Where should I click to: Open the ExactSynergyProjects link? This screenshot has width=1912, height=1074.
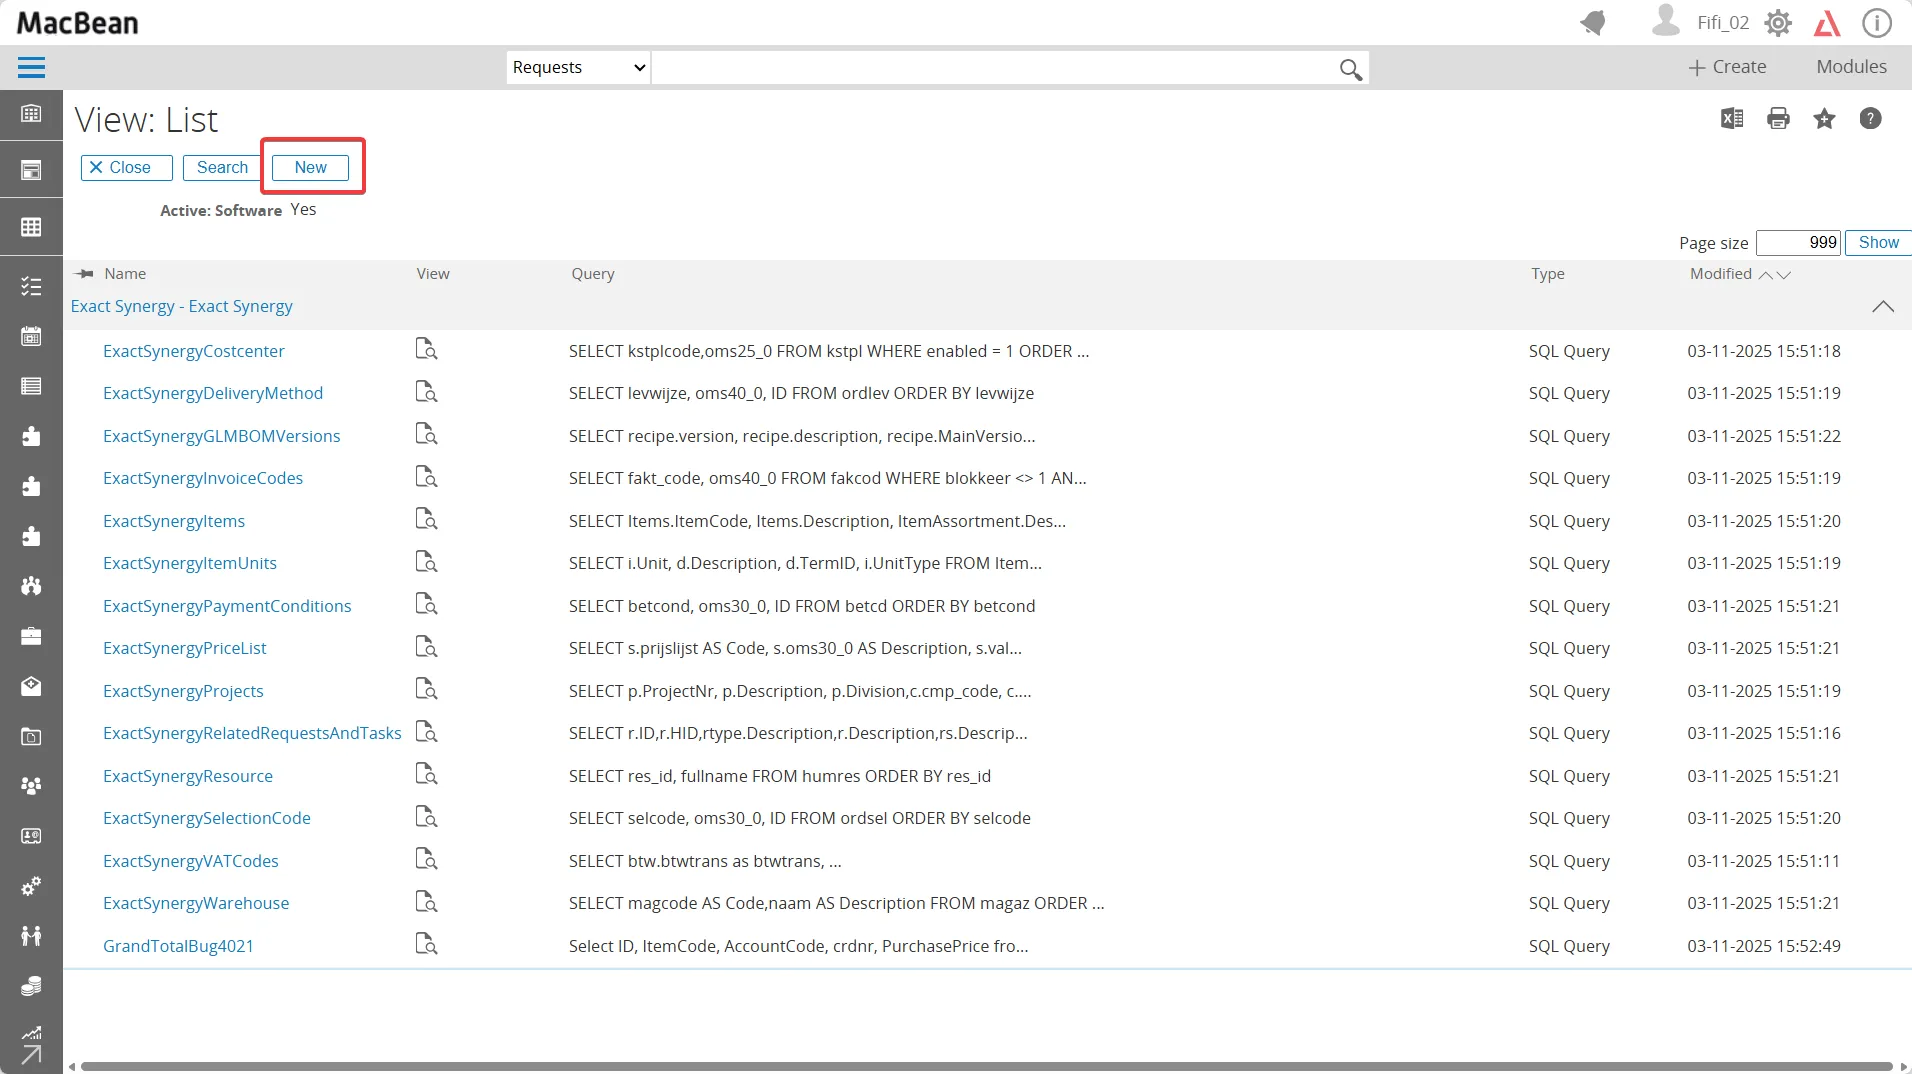[x=183, y=691]
